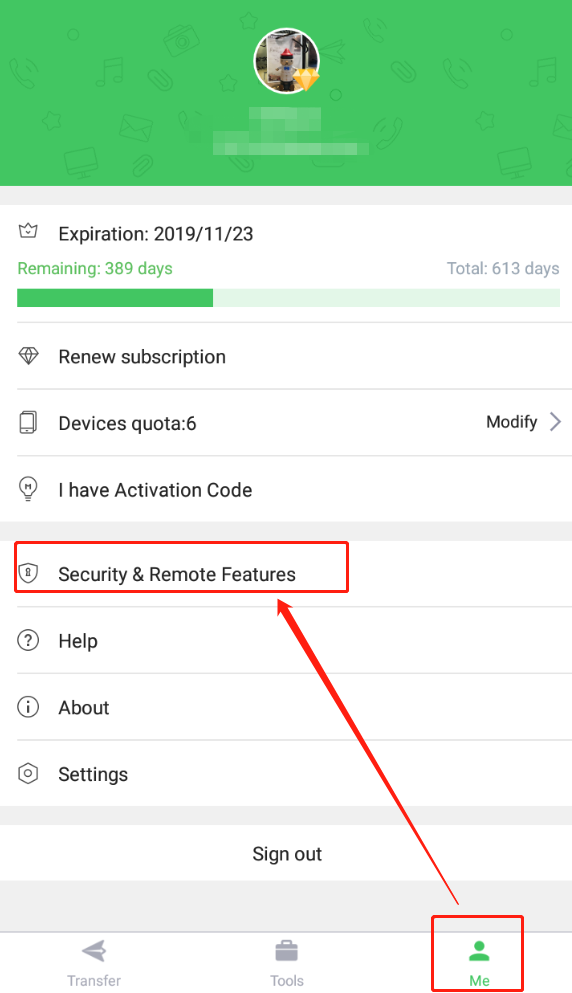Click the hexagon Settings gear icon
Viewport: 572px width, 993px height.
tap(28, 773)
